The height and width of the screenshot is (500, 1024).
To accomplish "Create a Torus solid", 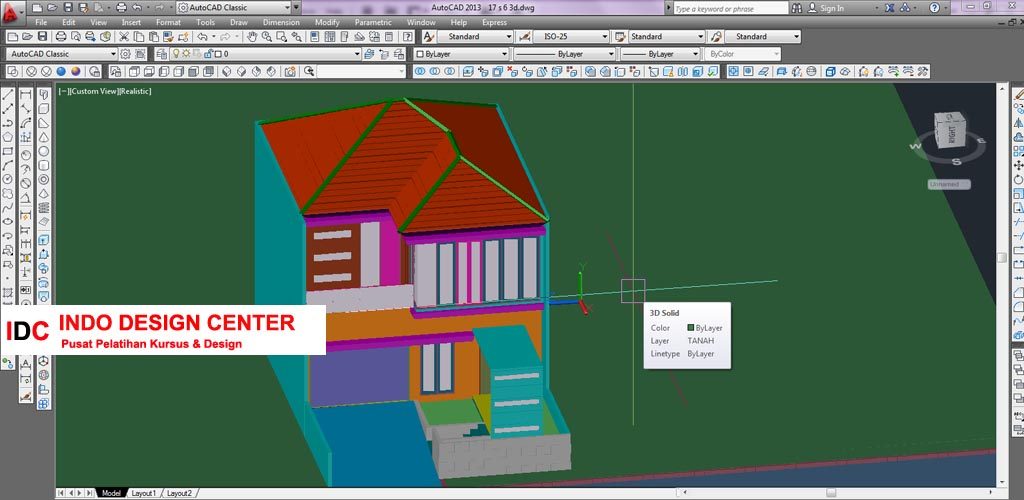I will tap(43, 179).
